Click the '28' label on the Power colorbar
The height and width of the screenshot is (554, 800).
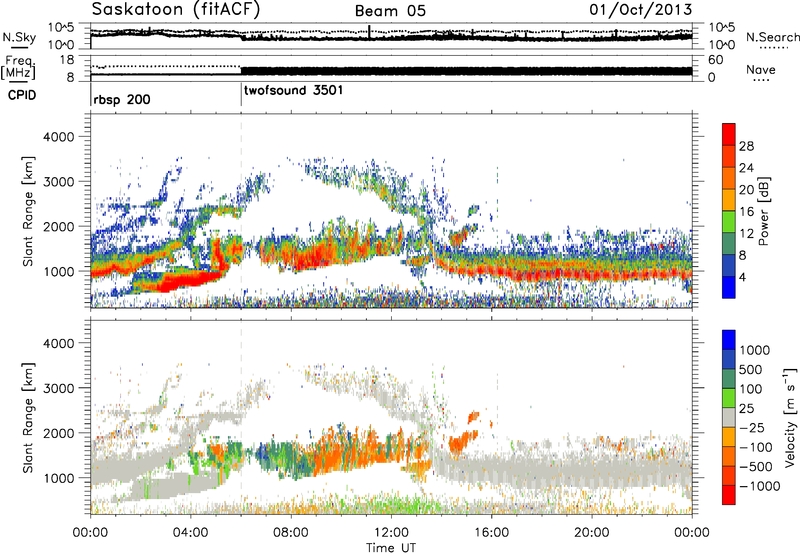coord(746,146)
